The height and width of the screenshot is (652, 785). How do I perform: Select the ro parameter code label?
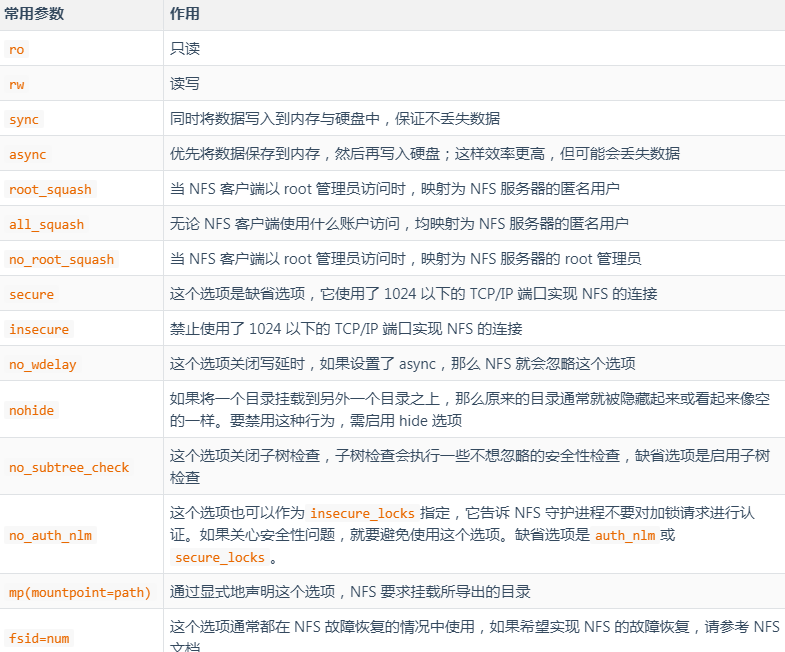[x=17, y=49]
